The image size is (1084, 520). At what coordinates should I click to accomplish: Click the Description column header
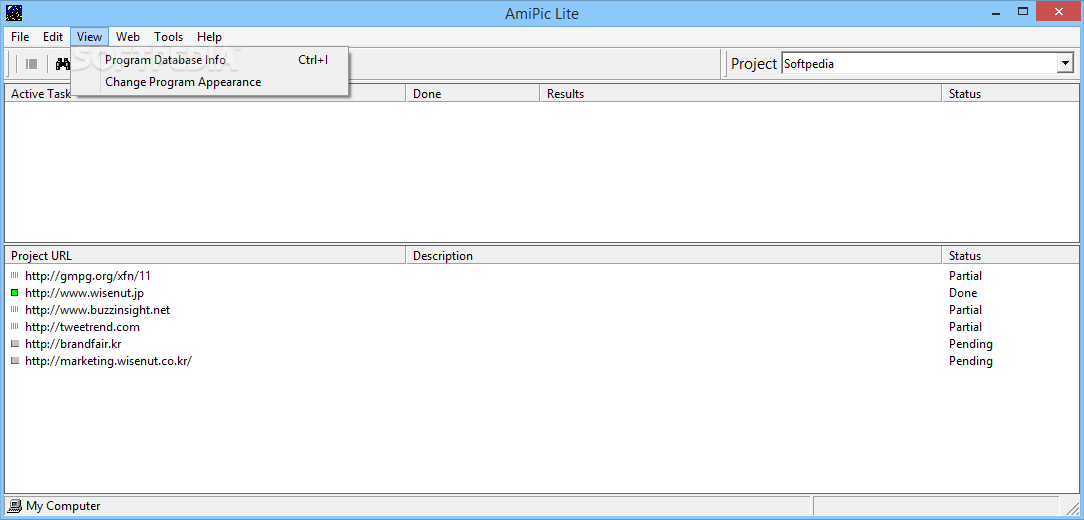pos(674,256)
